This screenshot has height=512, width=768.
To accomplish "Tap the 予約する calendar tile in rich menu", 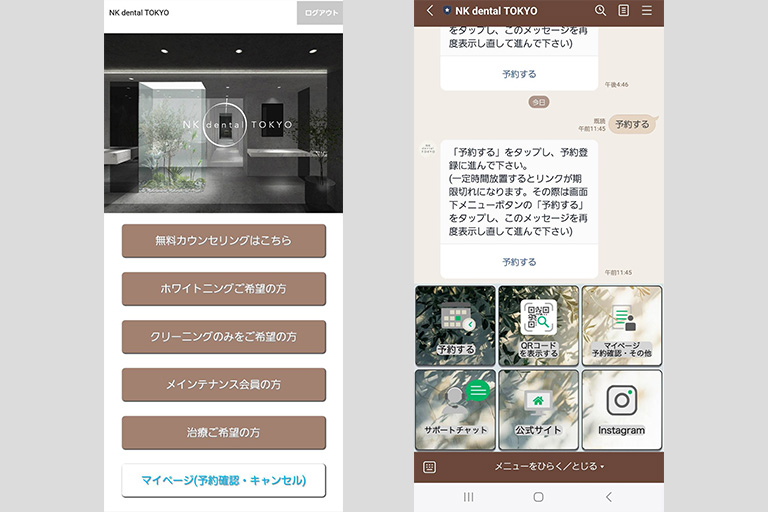I will [x=455, y=326].
